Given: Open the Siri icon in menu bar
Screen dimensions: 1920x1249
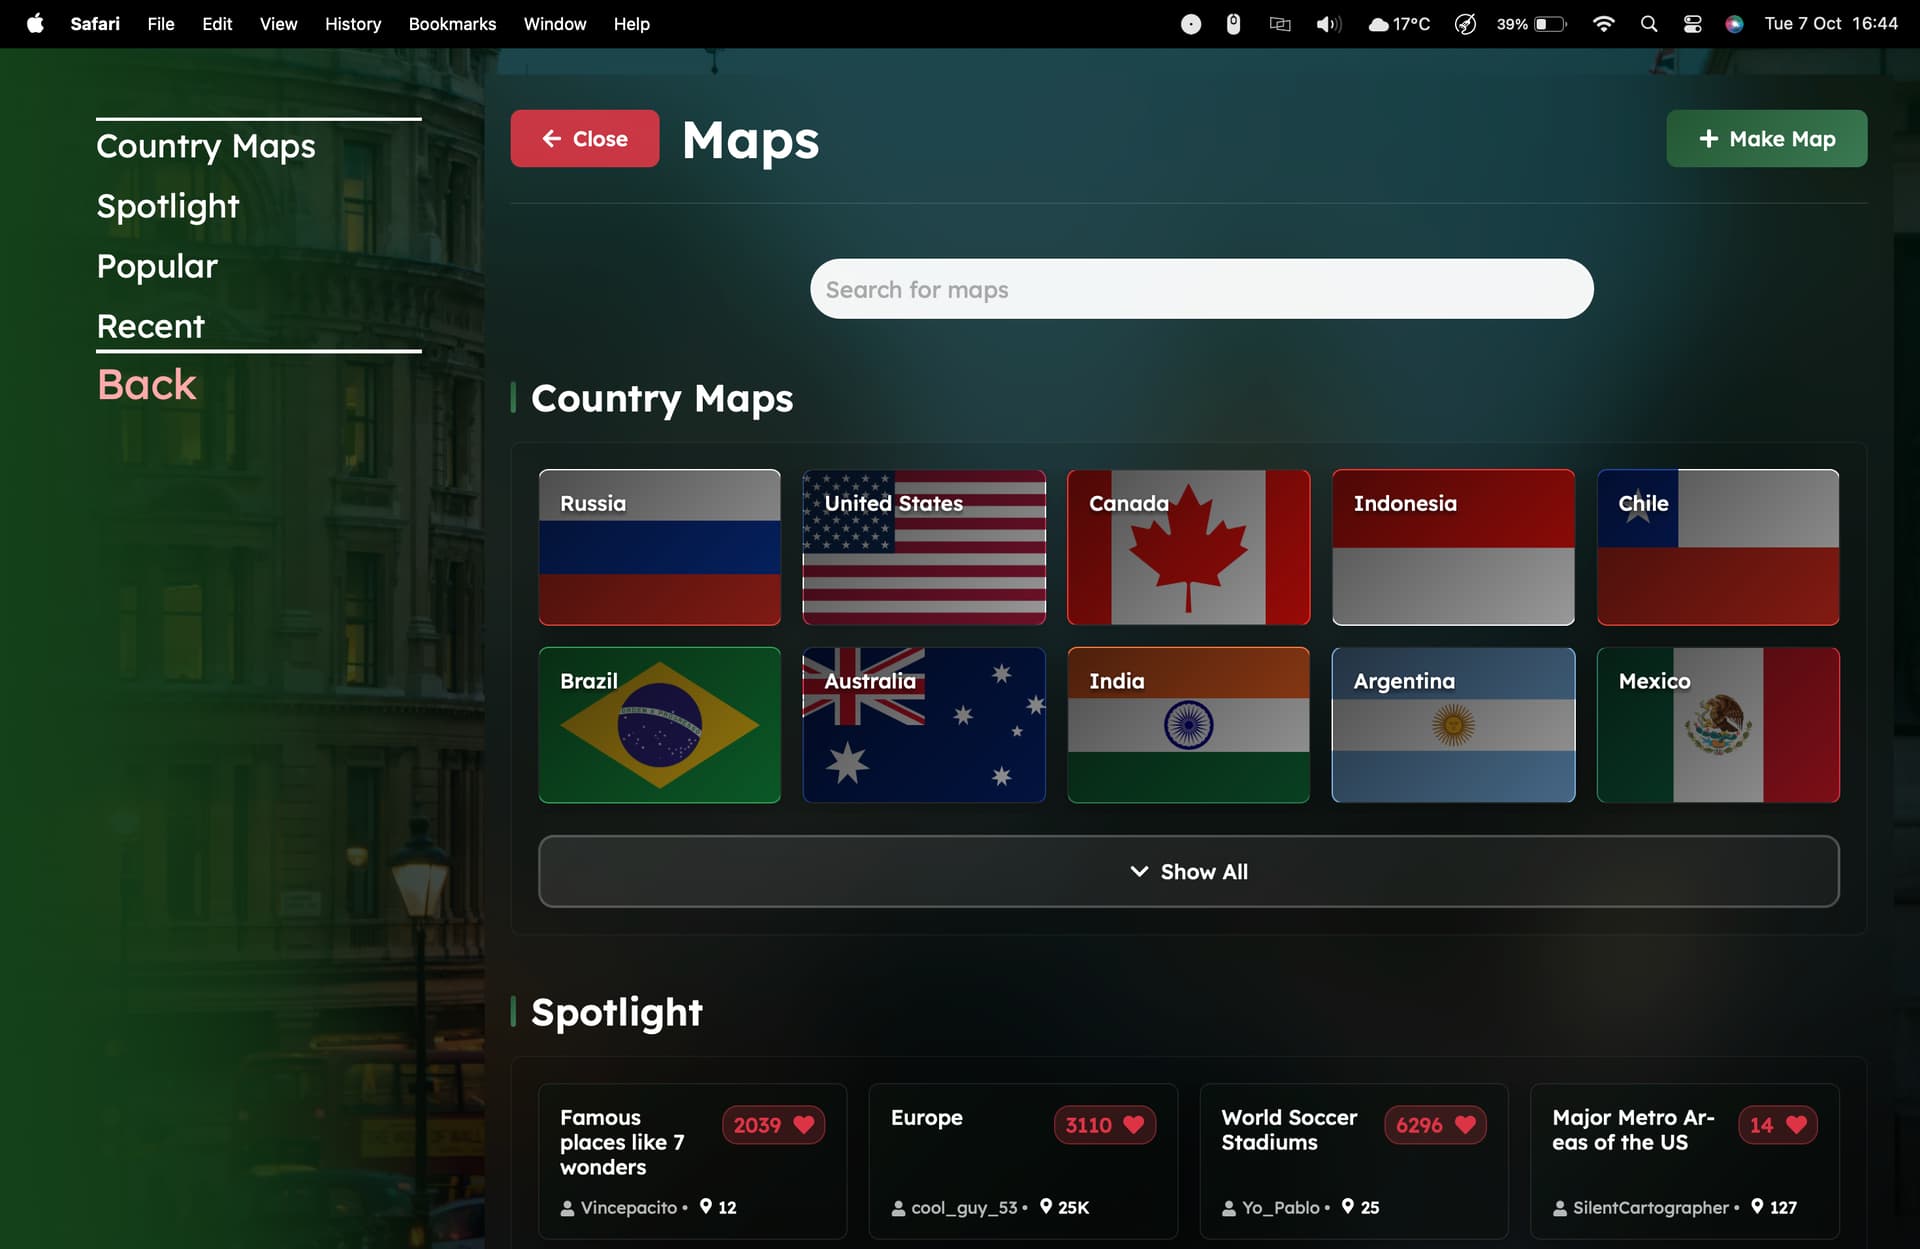Looking at the screenshot, I should pos(1734,24).
